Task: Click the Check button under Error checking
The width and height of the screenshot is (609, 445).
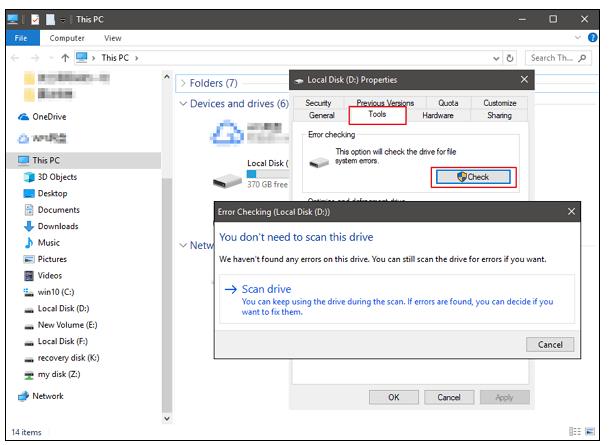Action: click(x=473, y=177)
